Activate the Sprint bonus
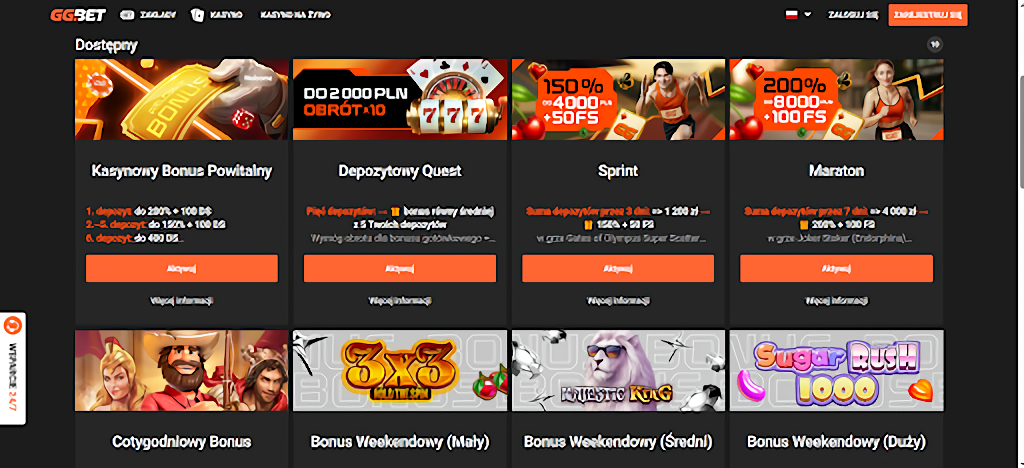Viewport: 1024px width, 468px height. click(618, 268)
